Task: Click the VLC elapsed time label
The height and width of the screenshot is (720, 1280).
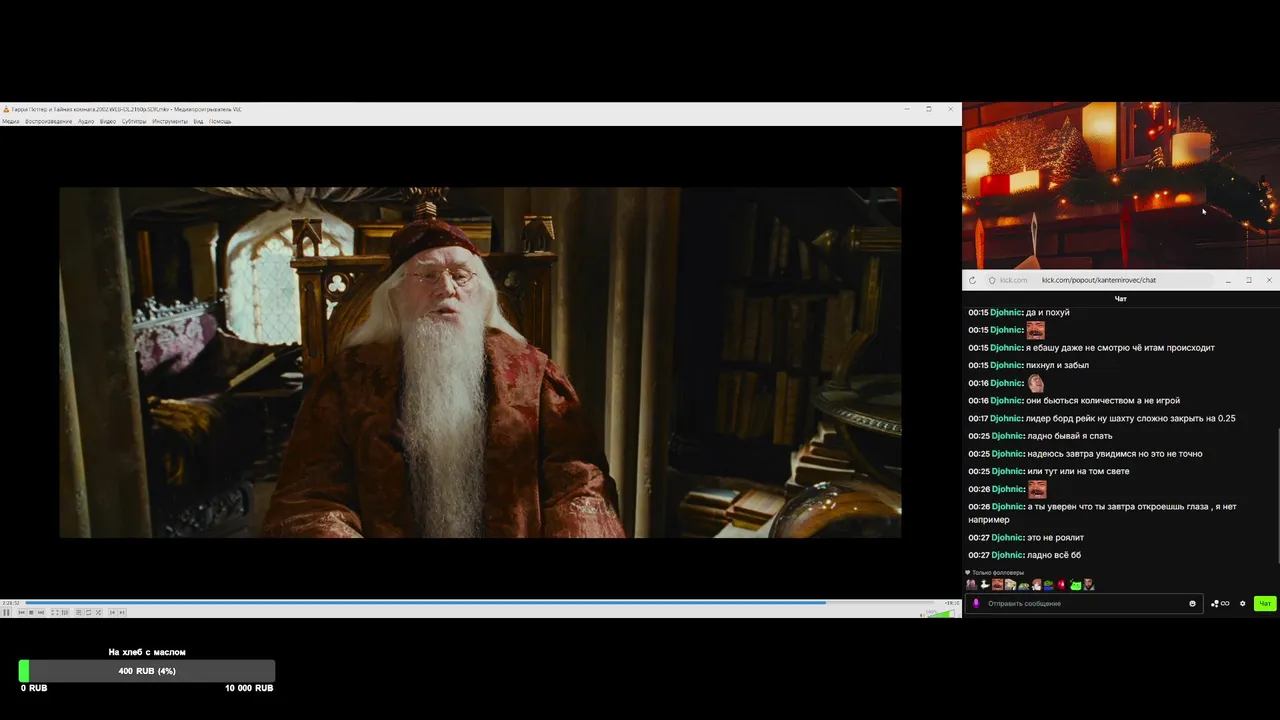Action: (10, 603)
